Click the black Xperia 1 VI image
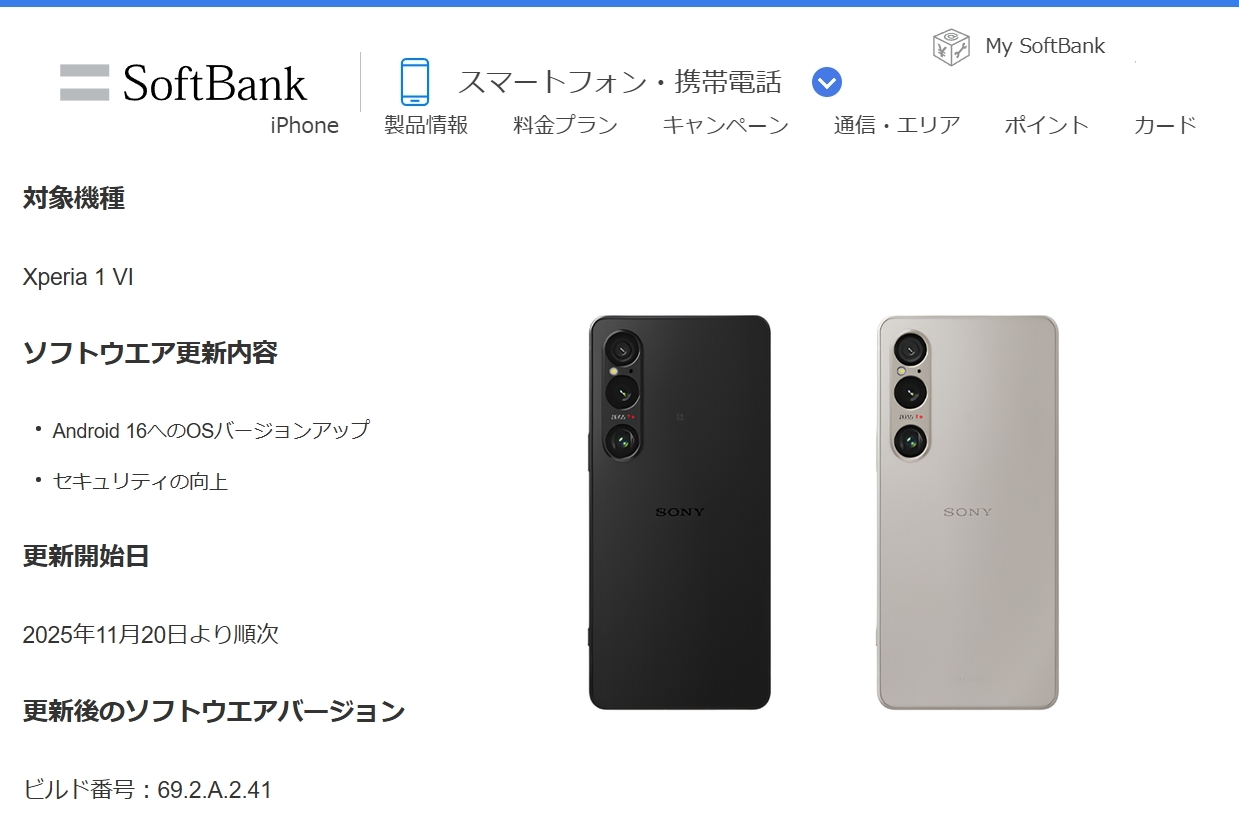 click(679, 513)
